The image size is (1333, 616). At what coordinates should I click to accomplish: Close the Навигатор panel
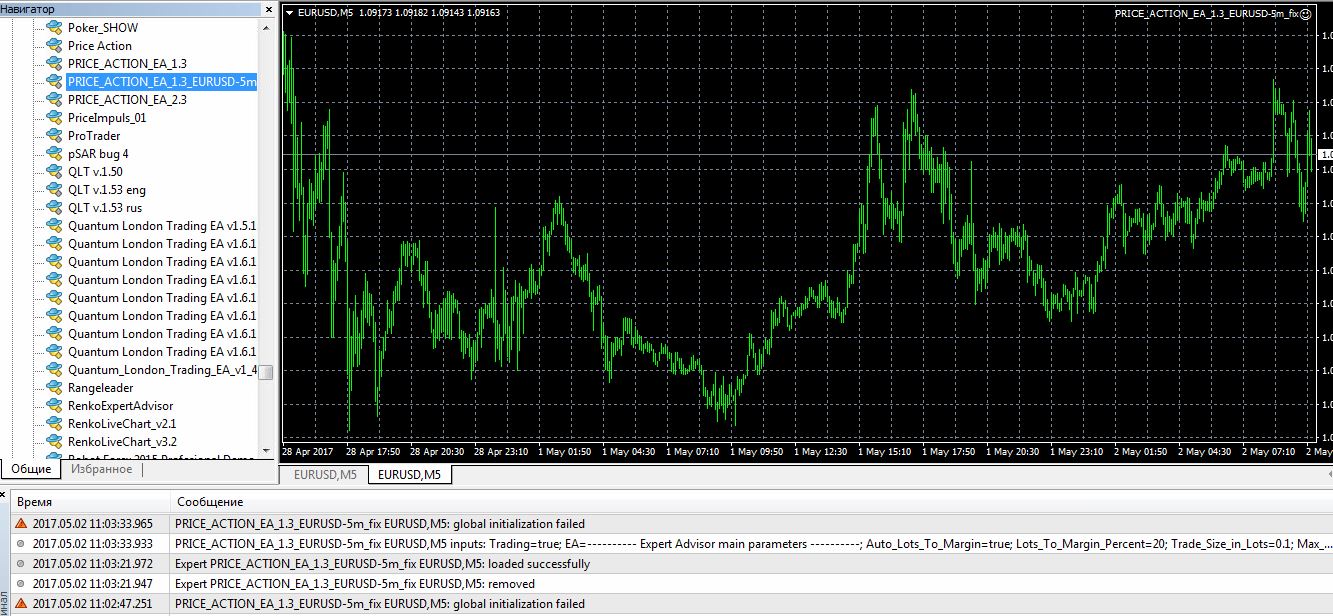[268, 9]
